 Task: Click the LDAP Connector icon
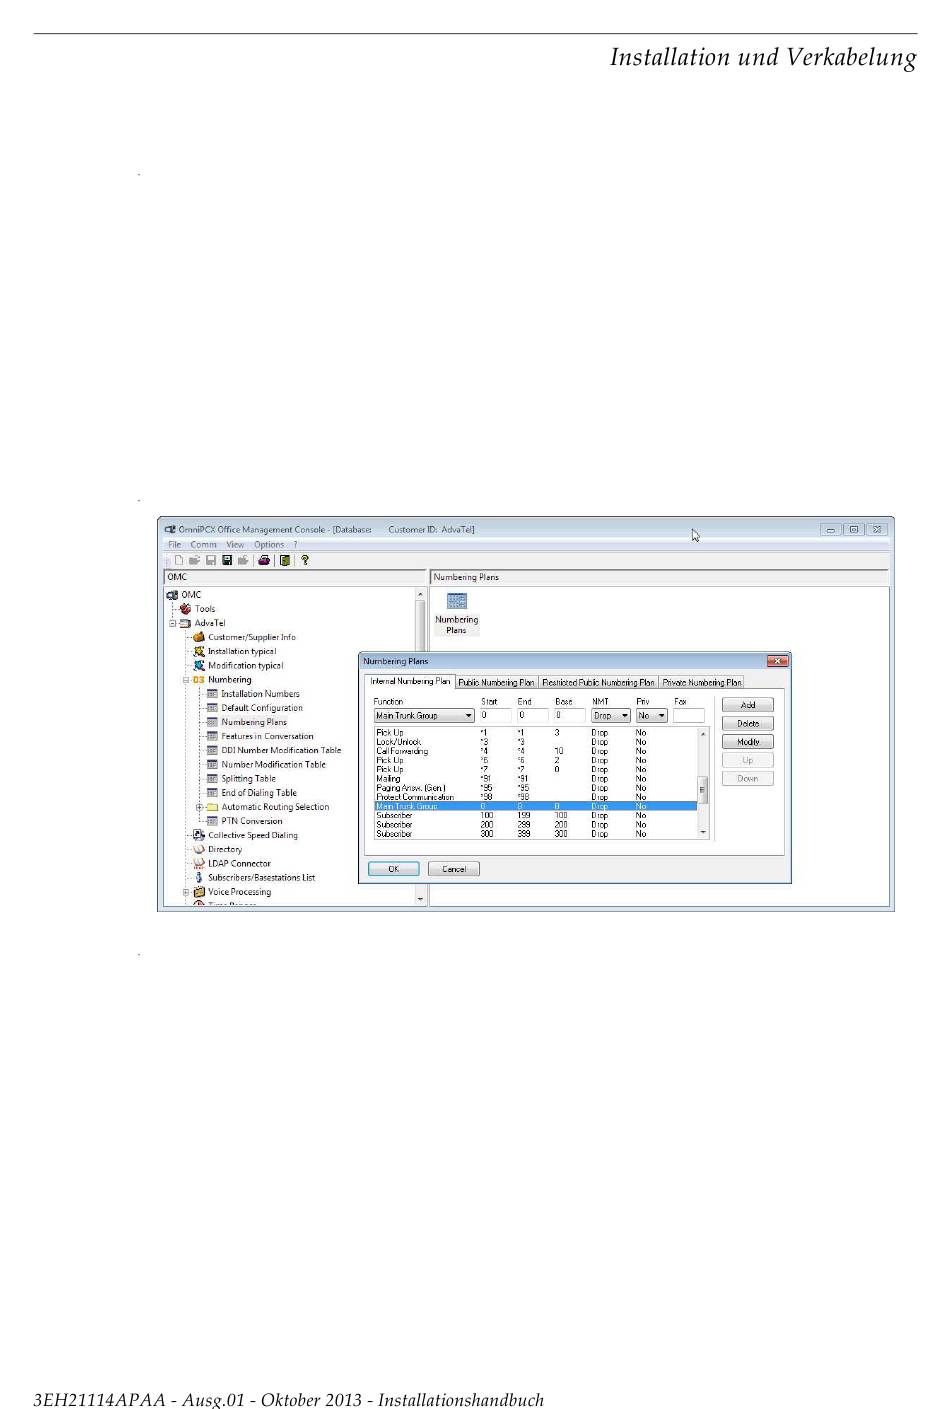pyautogui.click(x=199, y=863)
